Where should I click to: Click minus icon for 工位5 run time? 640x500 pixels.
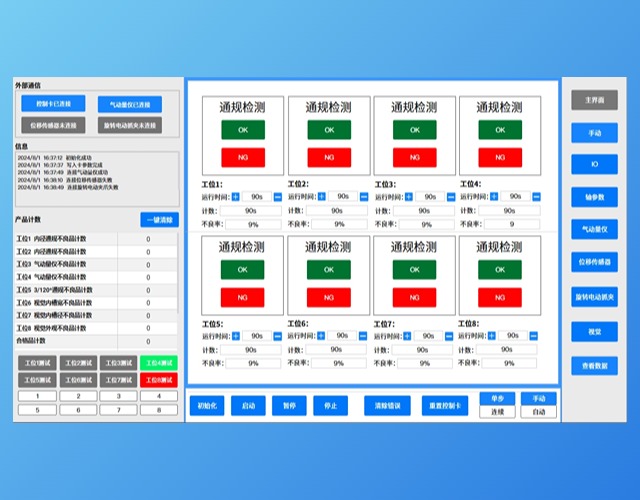coord(279,336)
